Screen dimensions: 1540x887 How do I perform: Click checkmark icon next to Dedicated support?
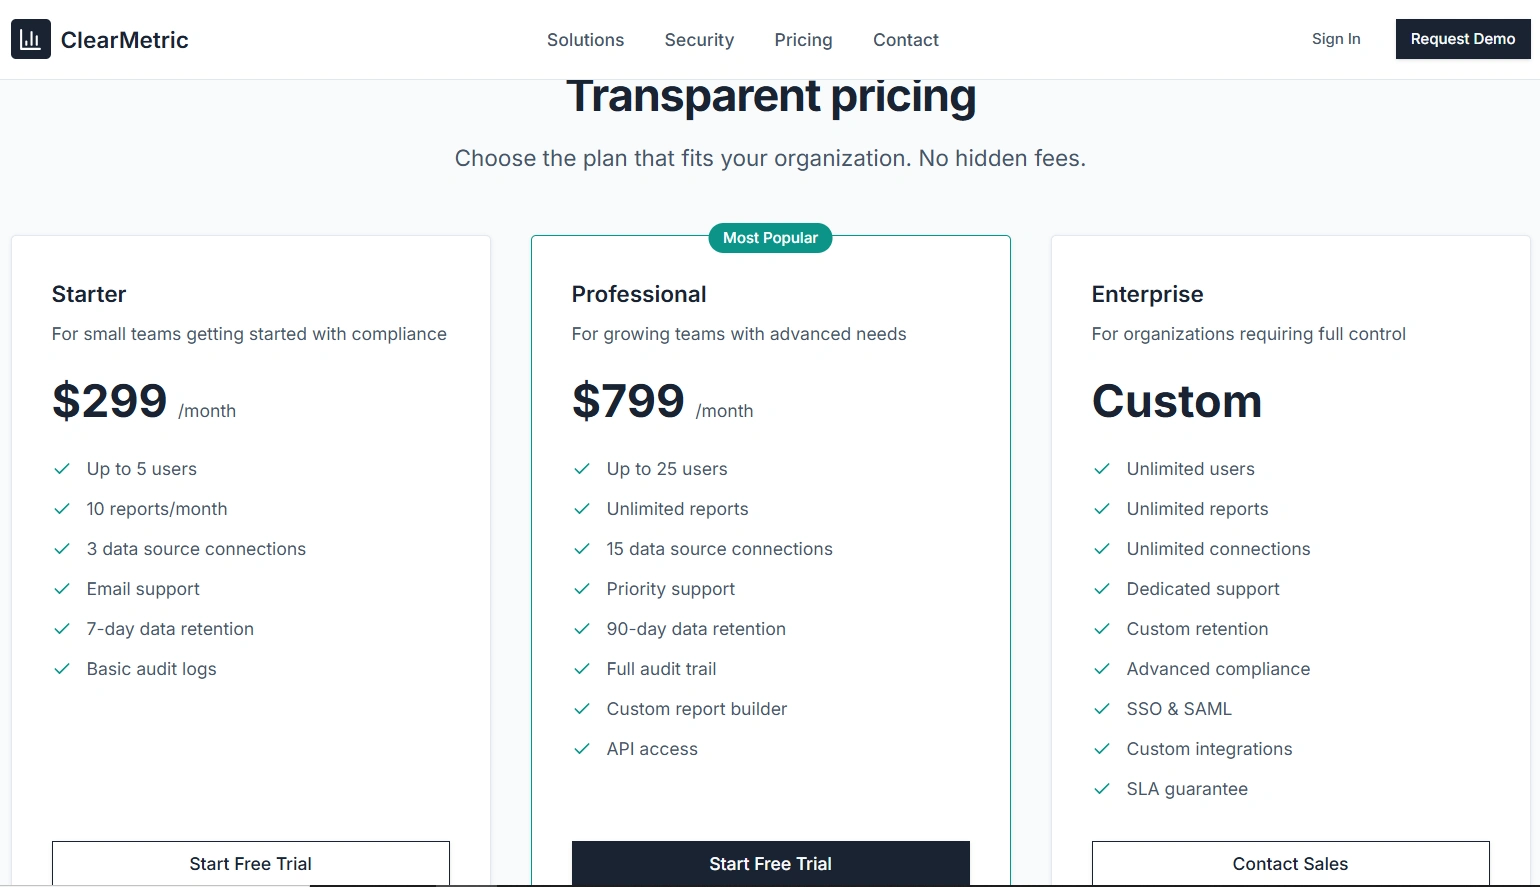click(x=1102, y=589)
